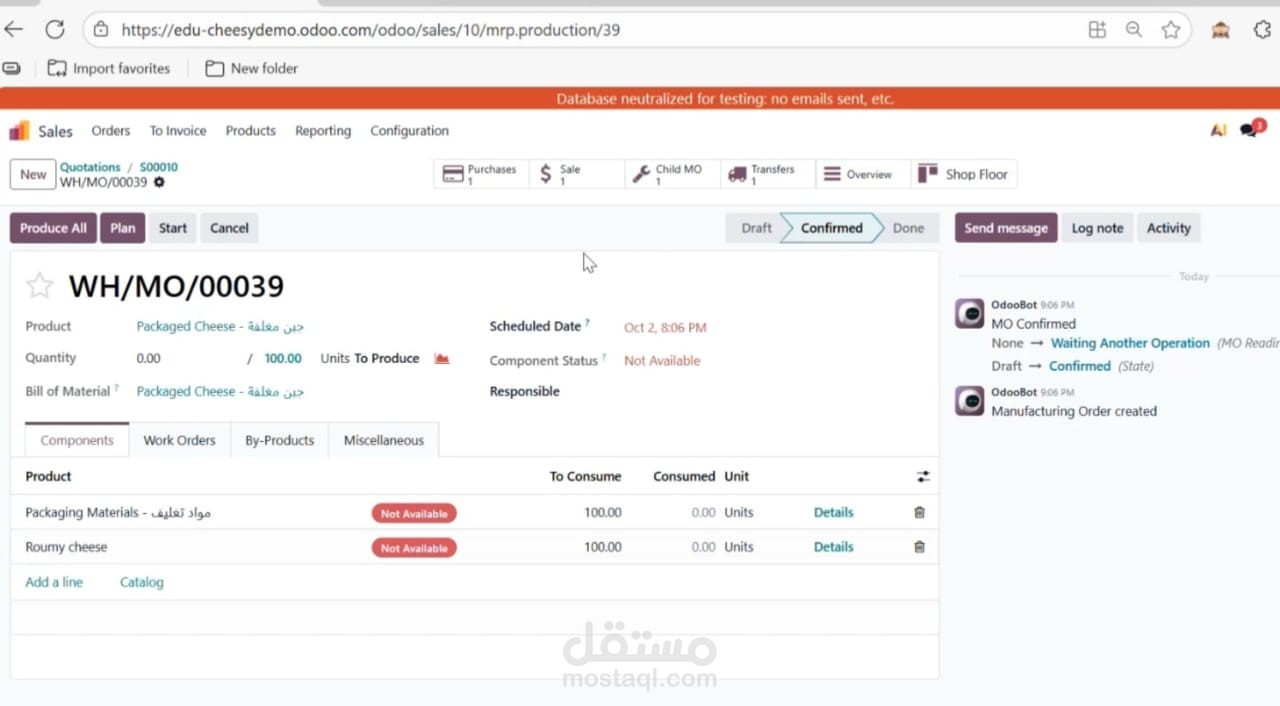
Task: Open the Packaged Cheese product field
Action: tap(220, 326)
